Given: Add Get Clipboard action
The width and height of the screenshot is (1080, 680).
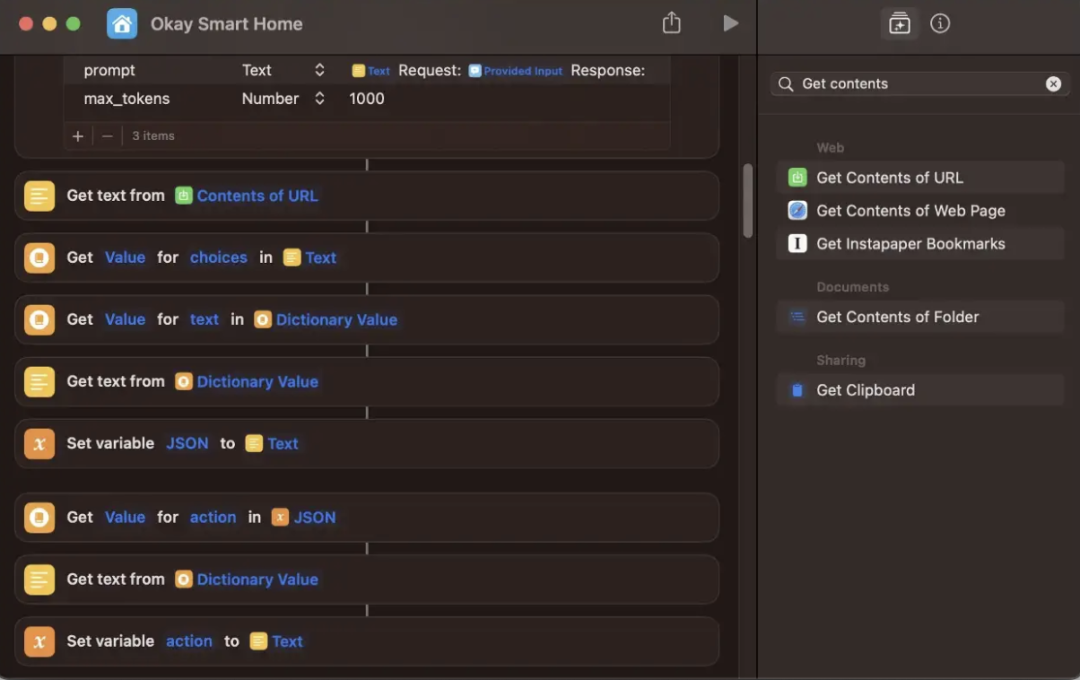Looking at the screenshot, I should tap(920, 390).
